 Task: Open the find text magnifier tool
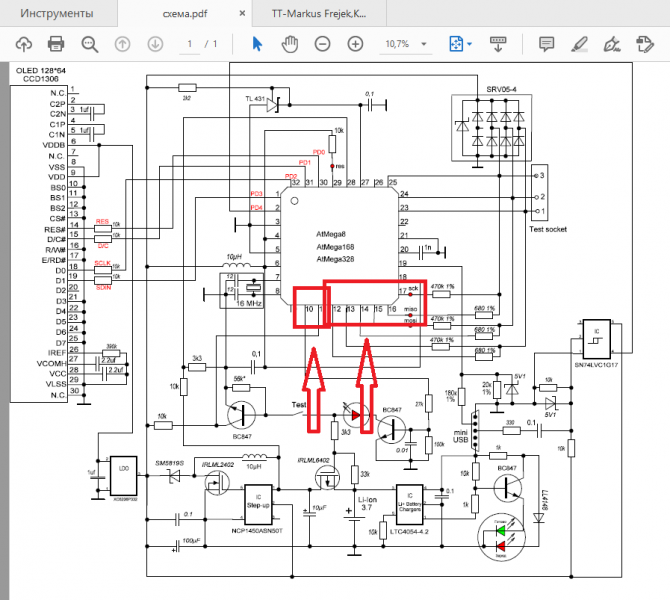(x=90, y=44)
